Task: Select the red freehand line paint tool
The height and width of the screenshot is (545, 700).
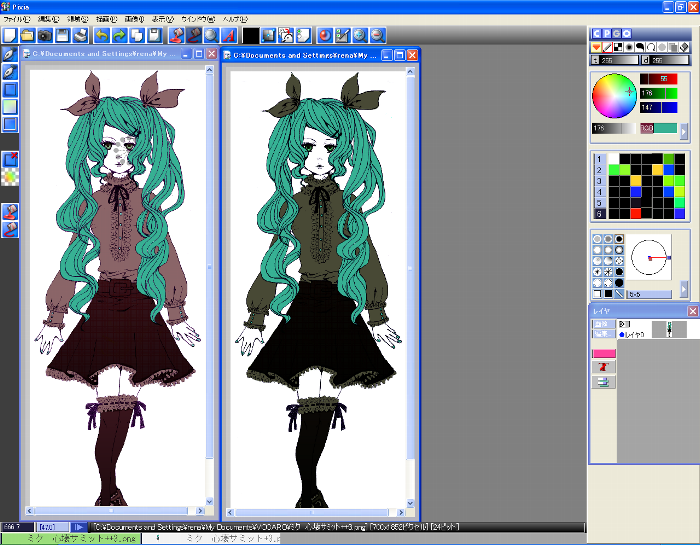Action: 194,35
